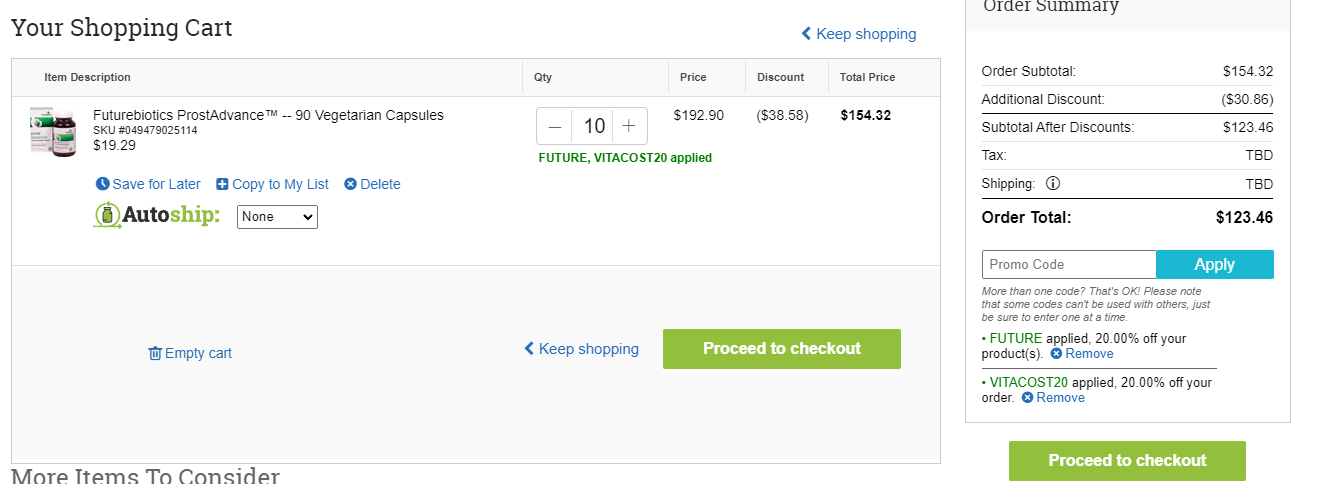
Task: Open Futurebiotics ProstAdvance product link
Action: tap(268, 115)
